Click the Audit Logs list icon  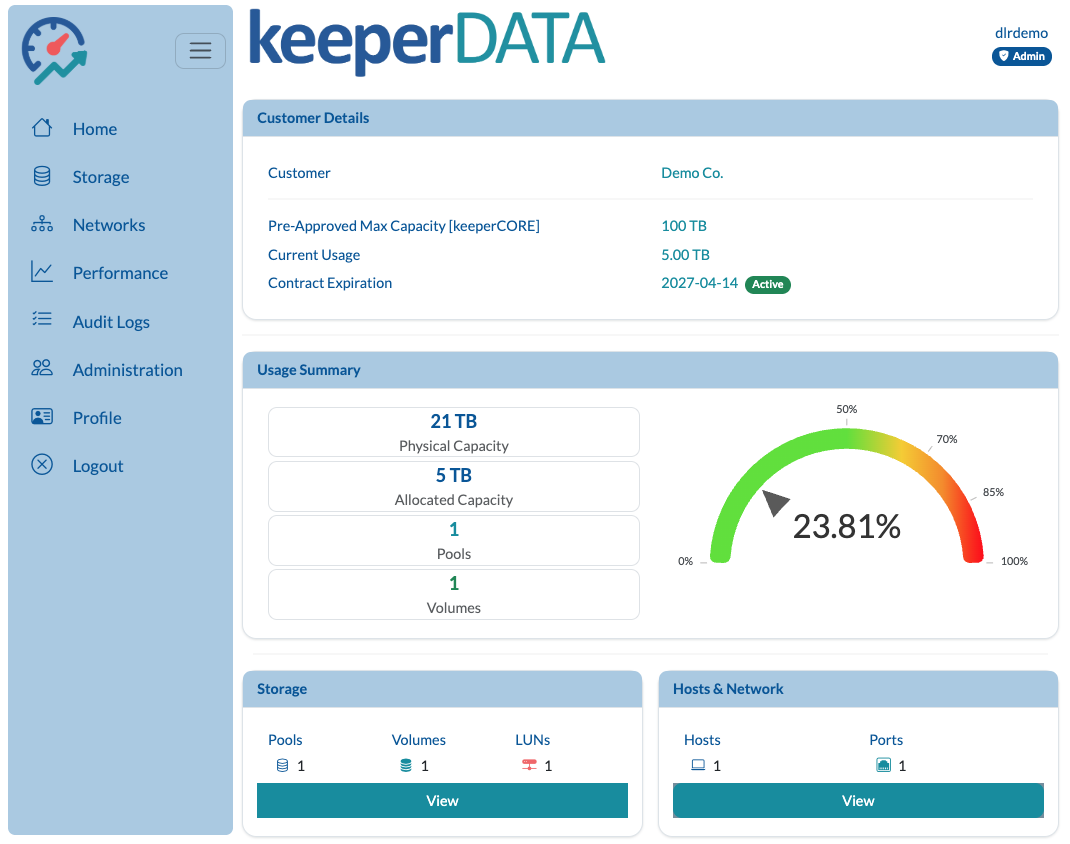point(42,319)
